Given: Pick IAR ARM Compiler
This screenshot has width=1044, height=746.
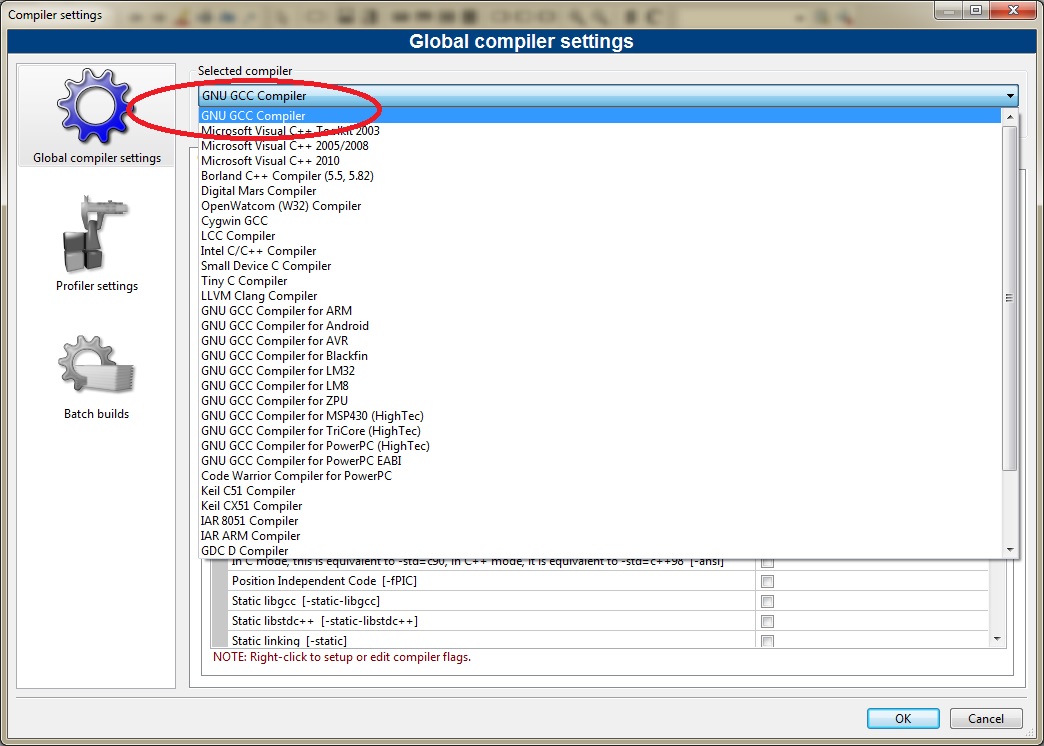Looking at the screenshot, I should (x=600, y=536).
